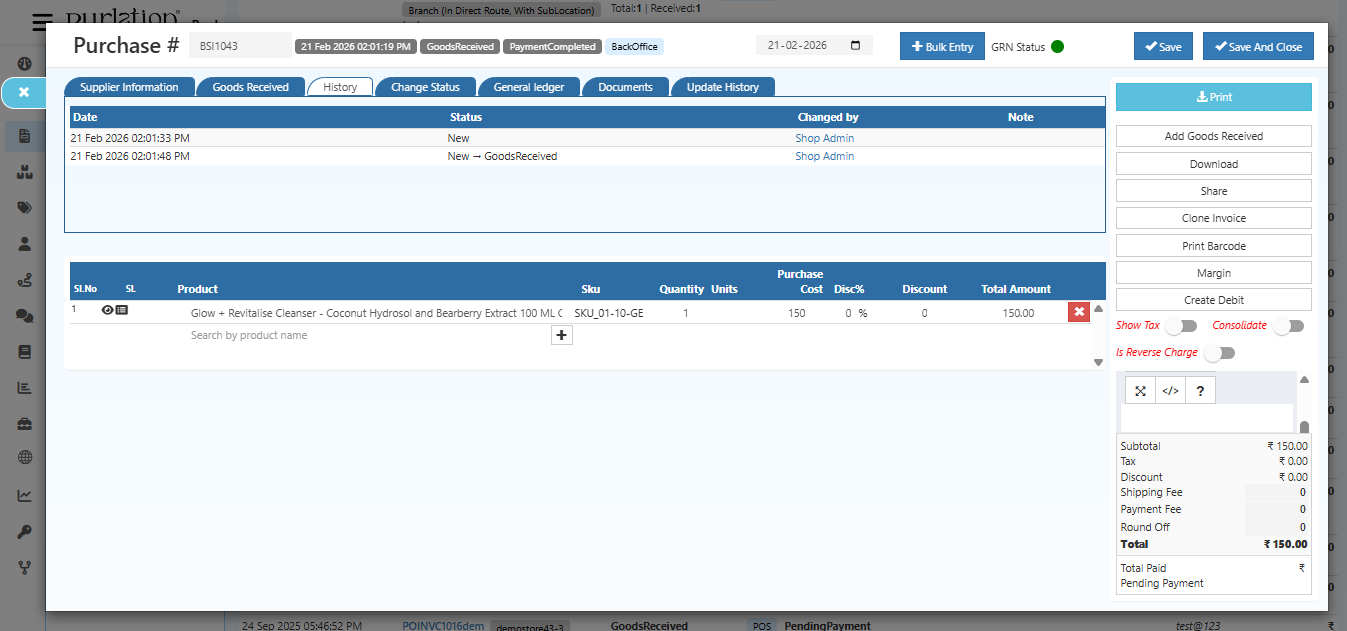Switch to the Goods Received tab
1347x631 pixels.
[250, 87]
